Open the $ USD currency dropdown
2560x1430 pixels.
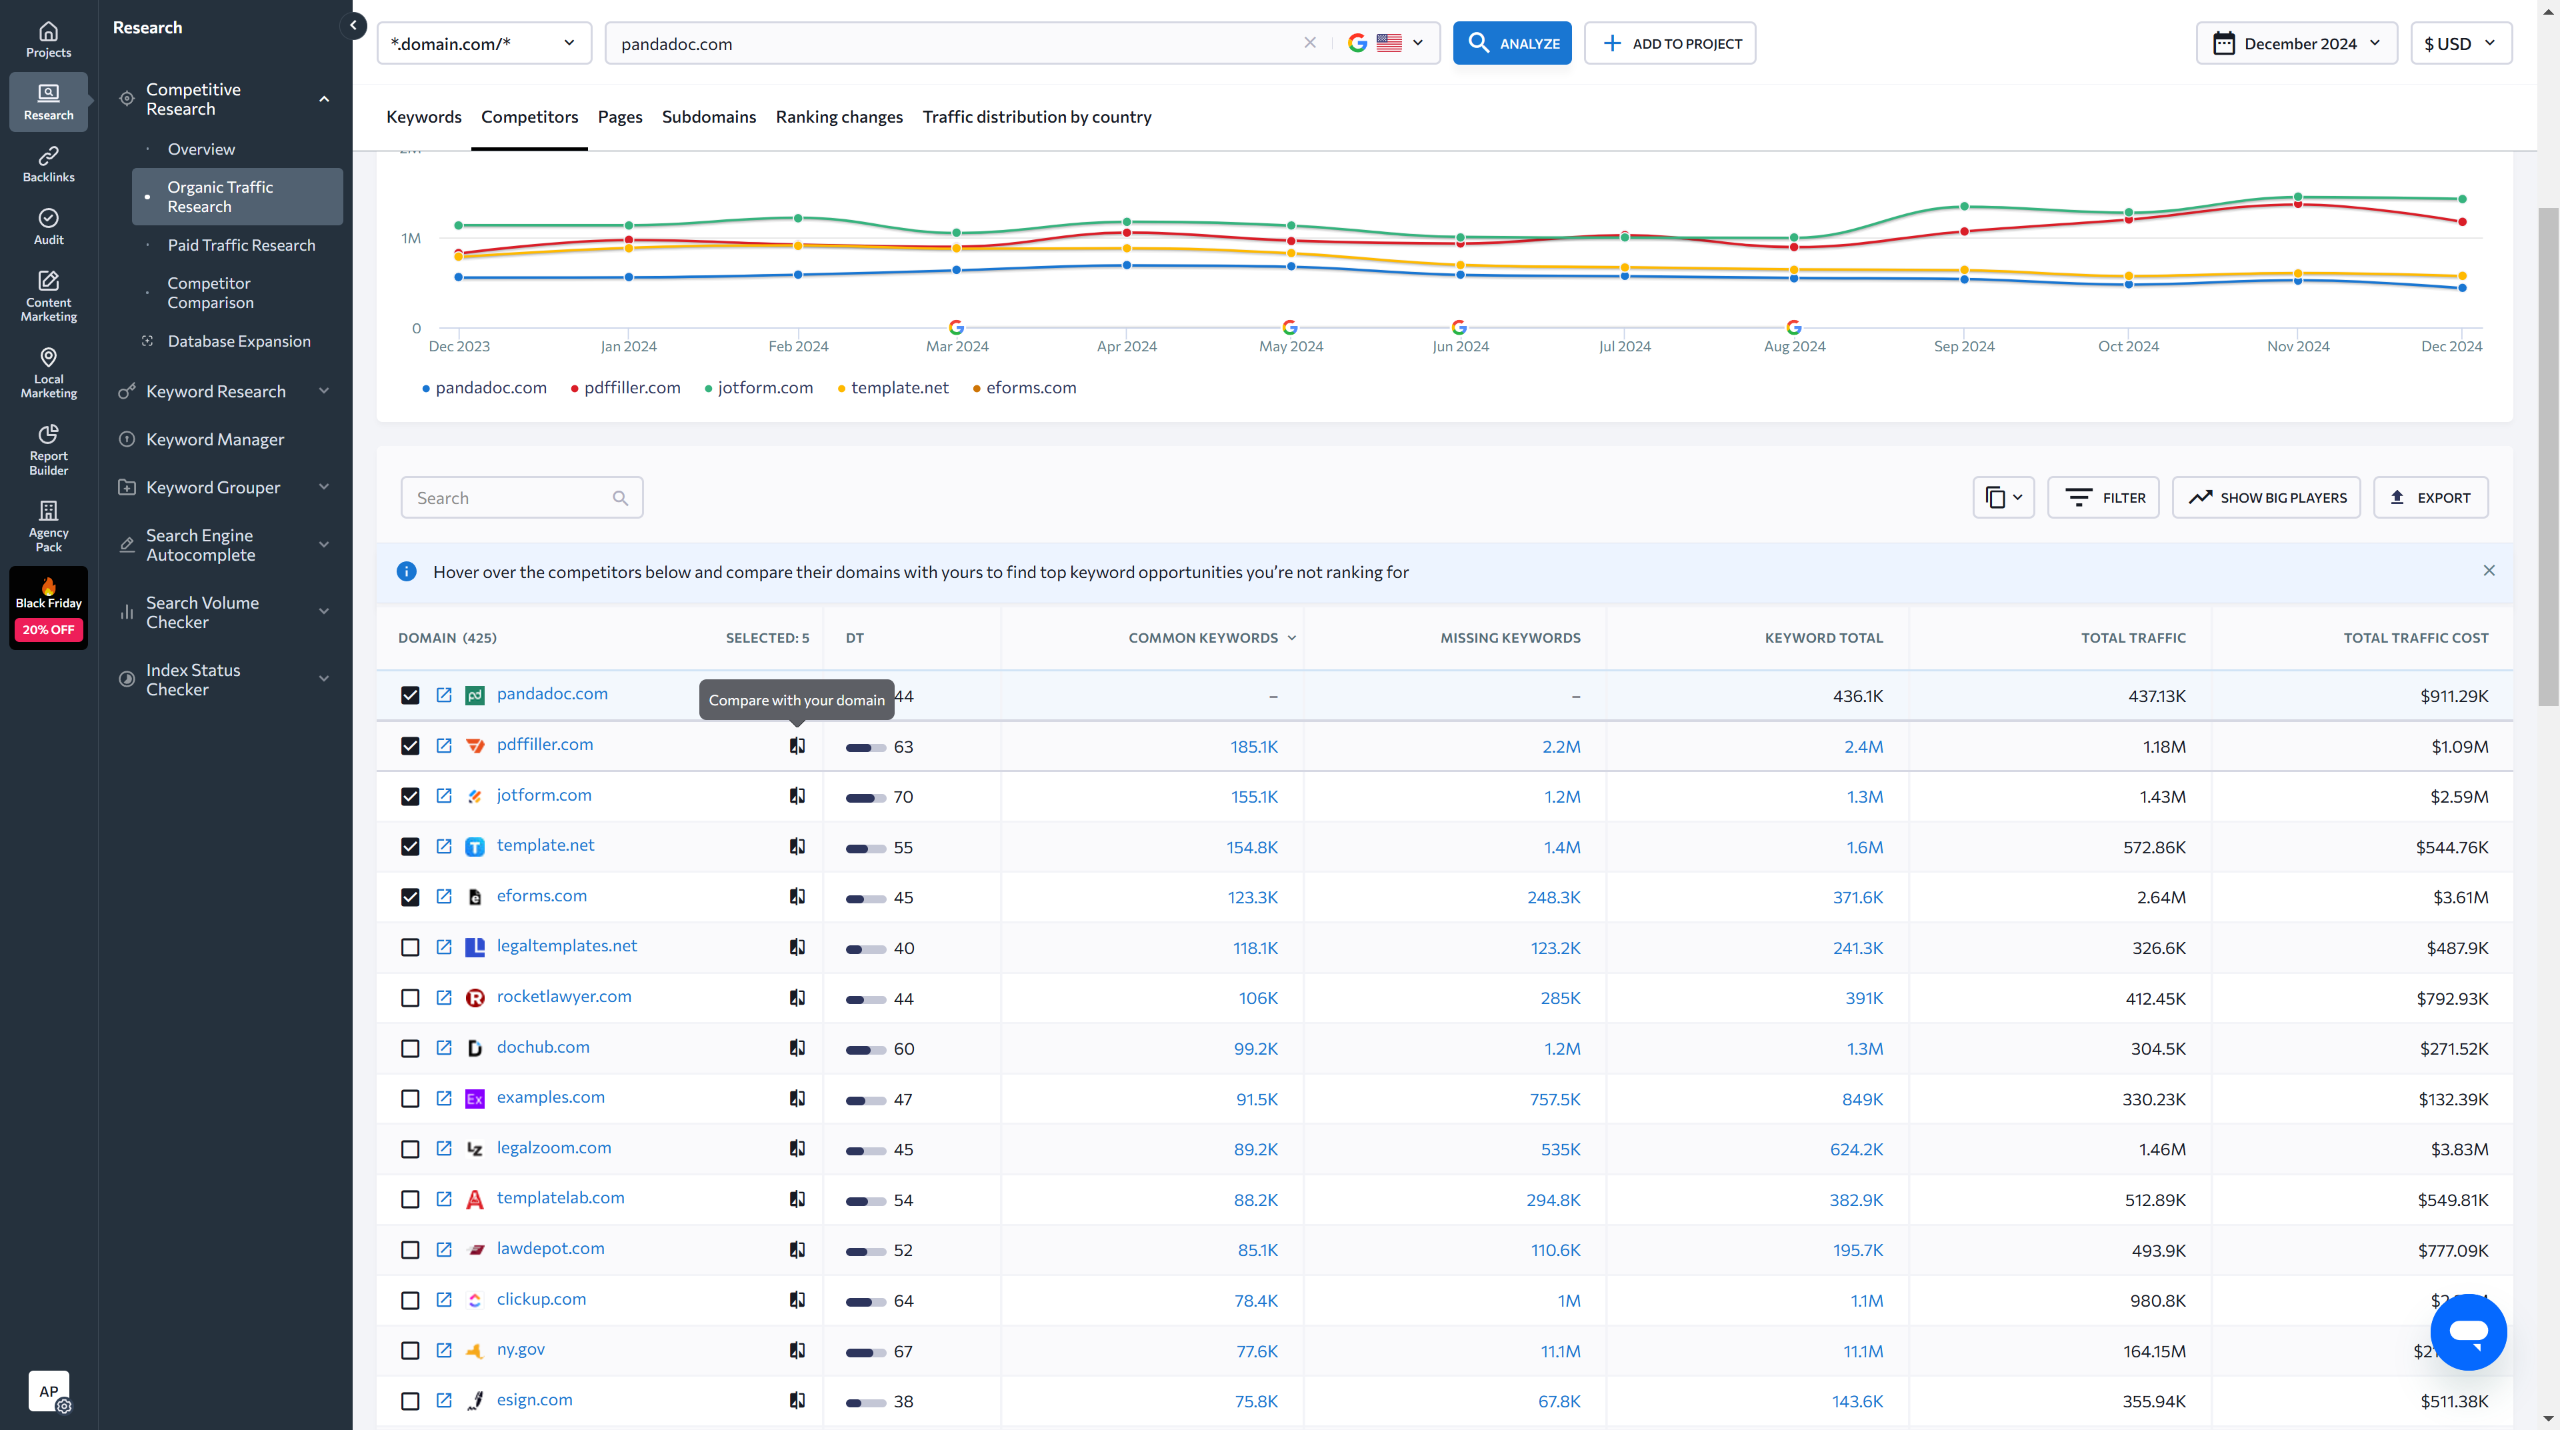2460,43
